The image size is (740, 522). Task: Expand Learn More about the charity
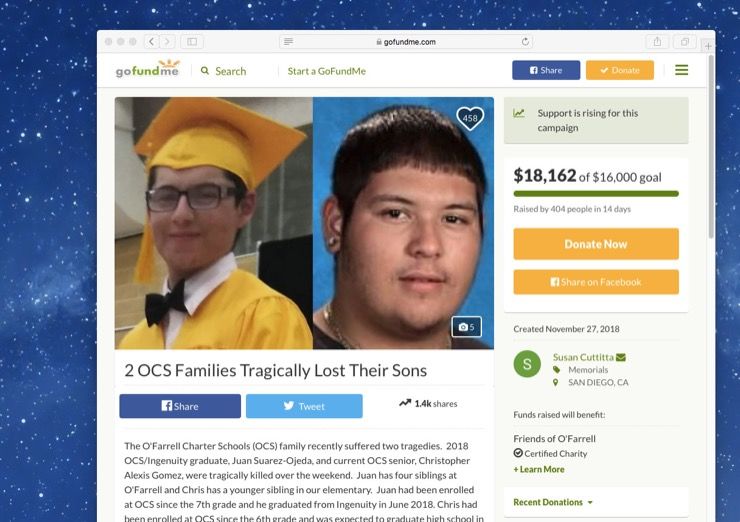click(x=539, y=469)
